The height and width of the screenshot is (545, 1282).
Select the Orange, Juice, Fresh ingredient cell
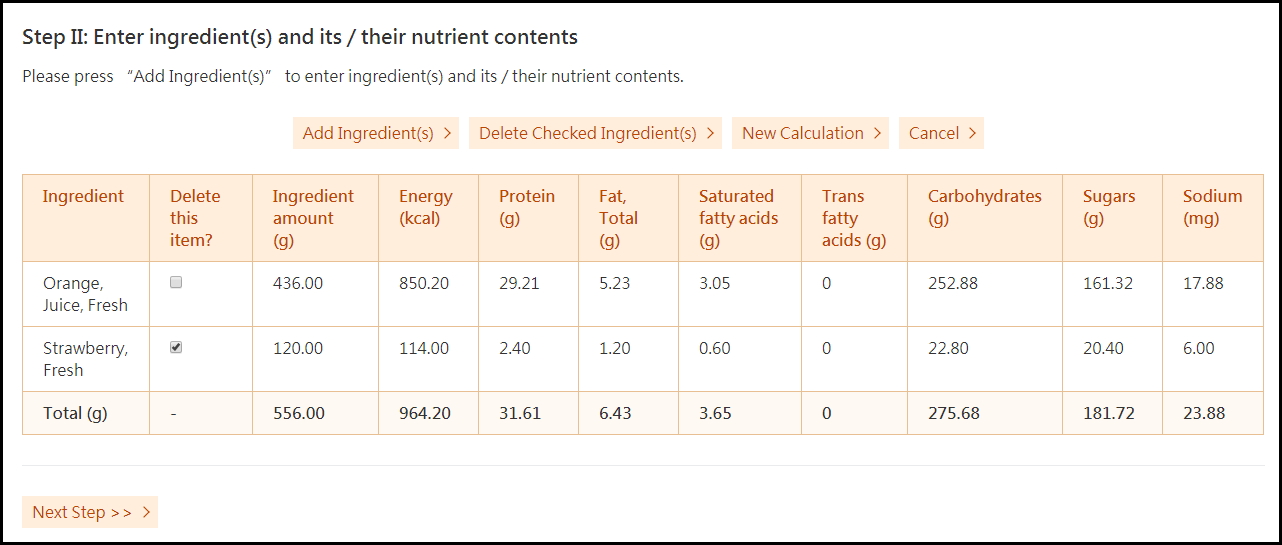pyautogui.click(x=85, y=294)
